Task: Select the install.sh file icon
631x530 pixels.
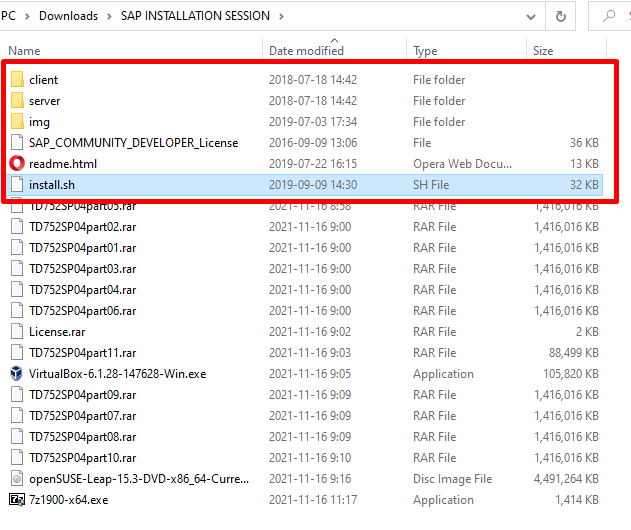Action: pyautogui.click(x=17, y=184)
